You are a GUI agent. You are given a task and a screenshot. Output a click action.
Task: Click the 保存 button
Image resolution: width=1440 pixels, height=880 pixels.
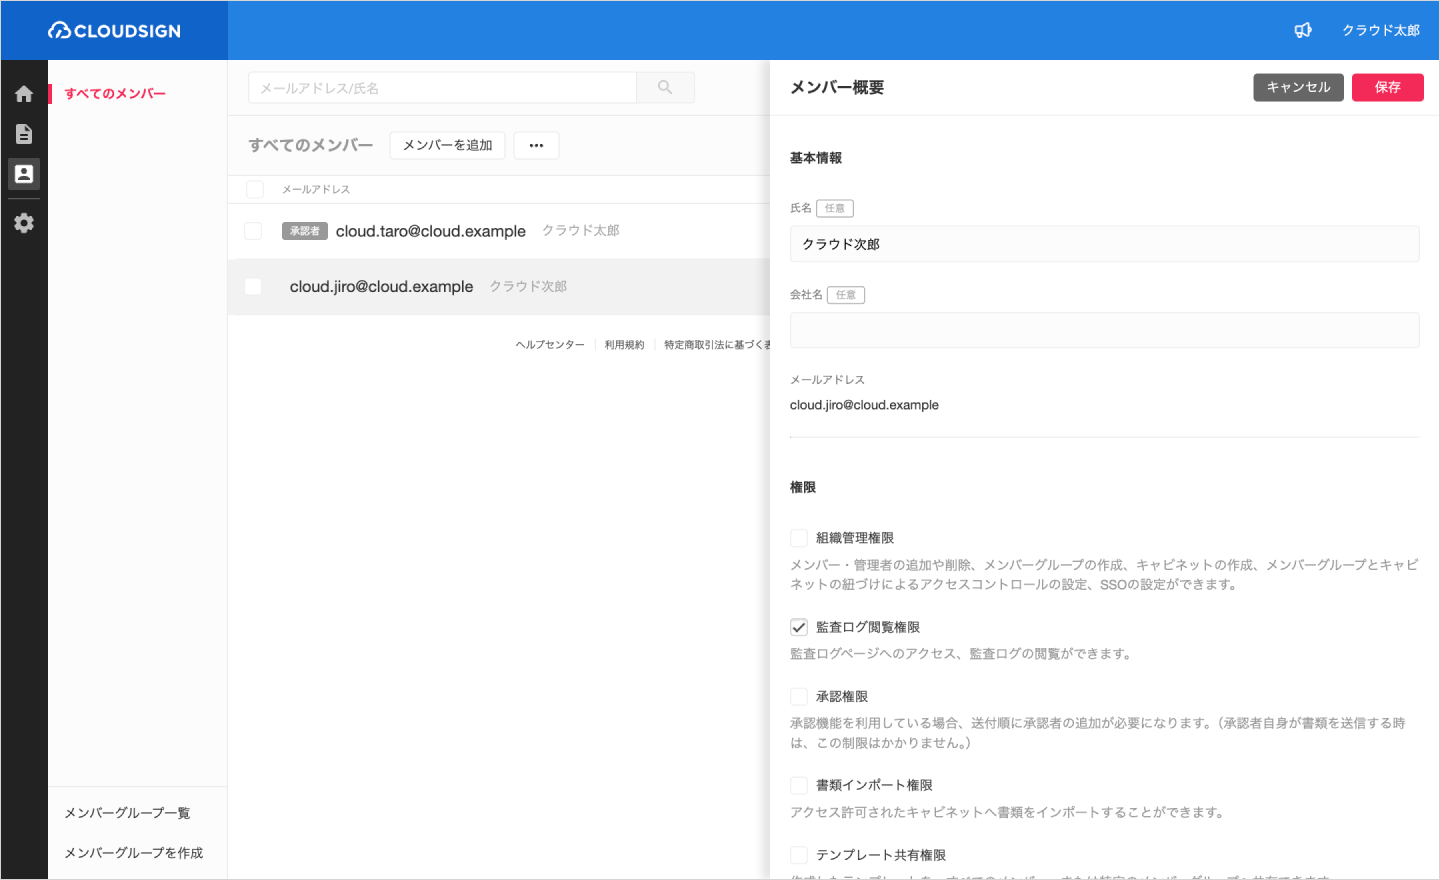(x=1387, y=87)
